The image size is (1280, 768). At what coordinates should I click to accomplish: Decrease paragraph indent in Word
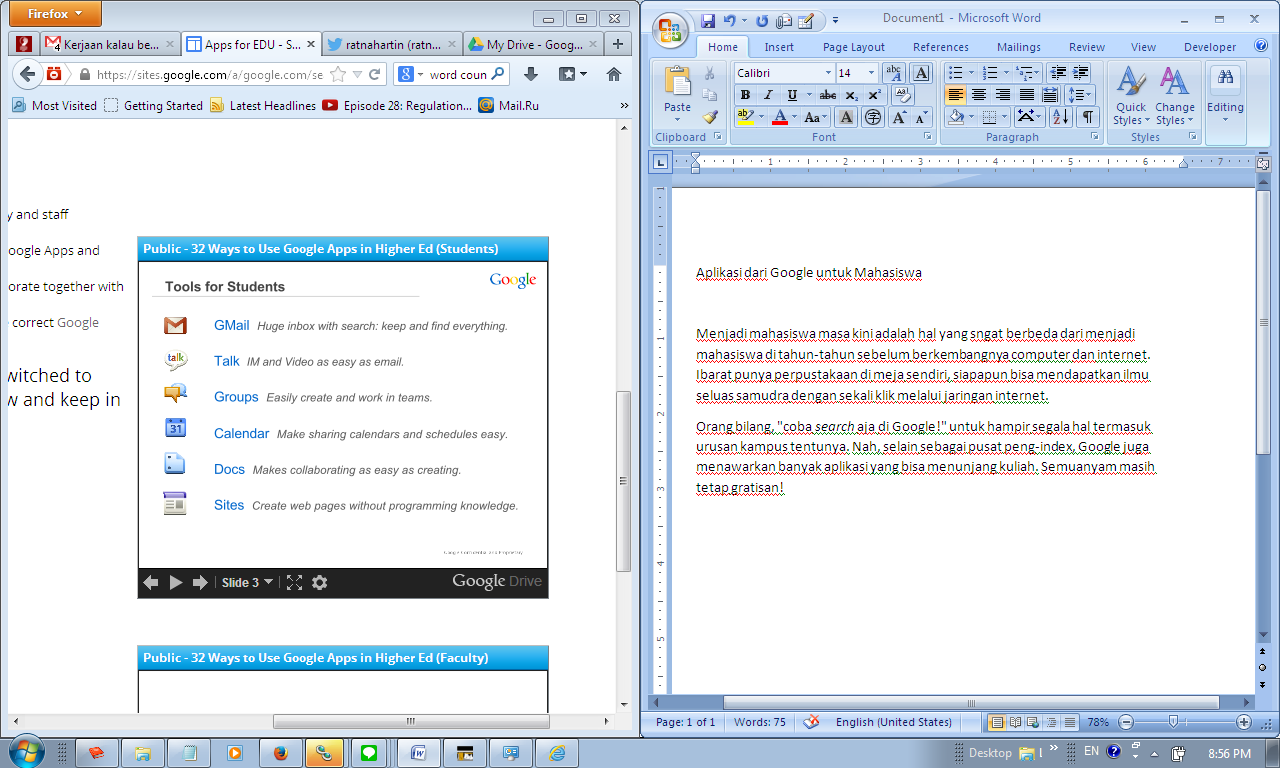click(x=1057, y=73)
